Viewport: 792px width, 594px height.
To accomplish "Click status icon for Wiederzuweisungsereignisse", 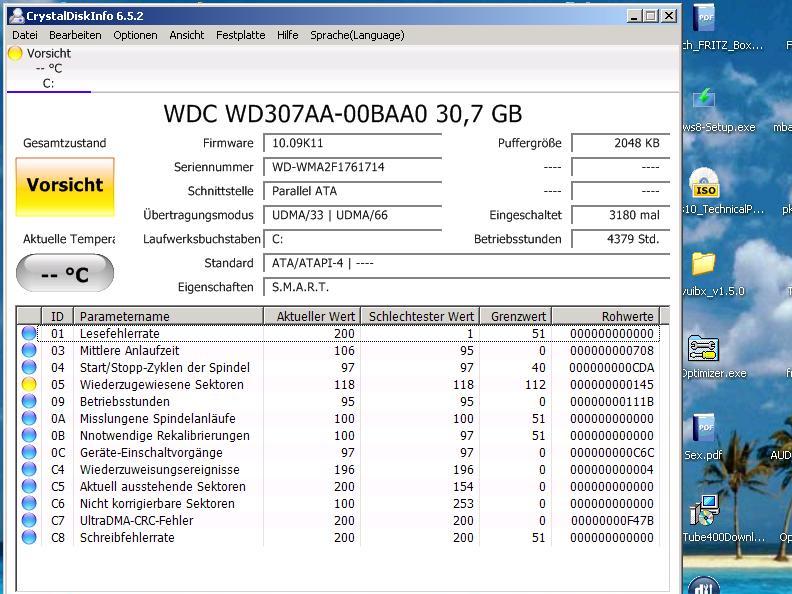I will (29, 469).
